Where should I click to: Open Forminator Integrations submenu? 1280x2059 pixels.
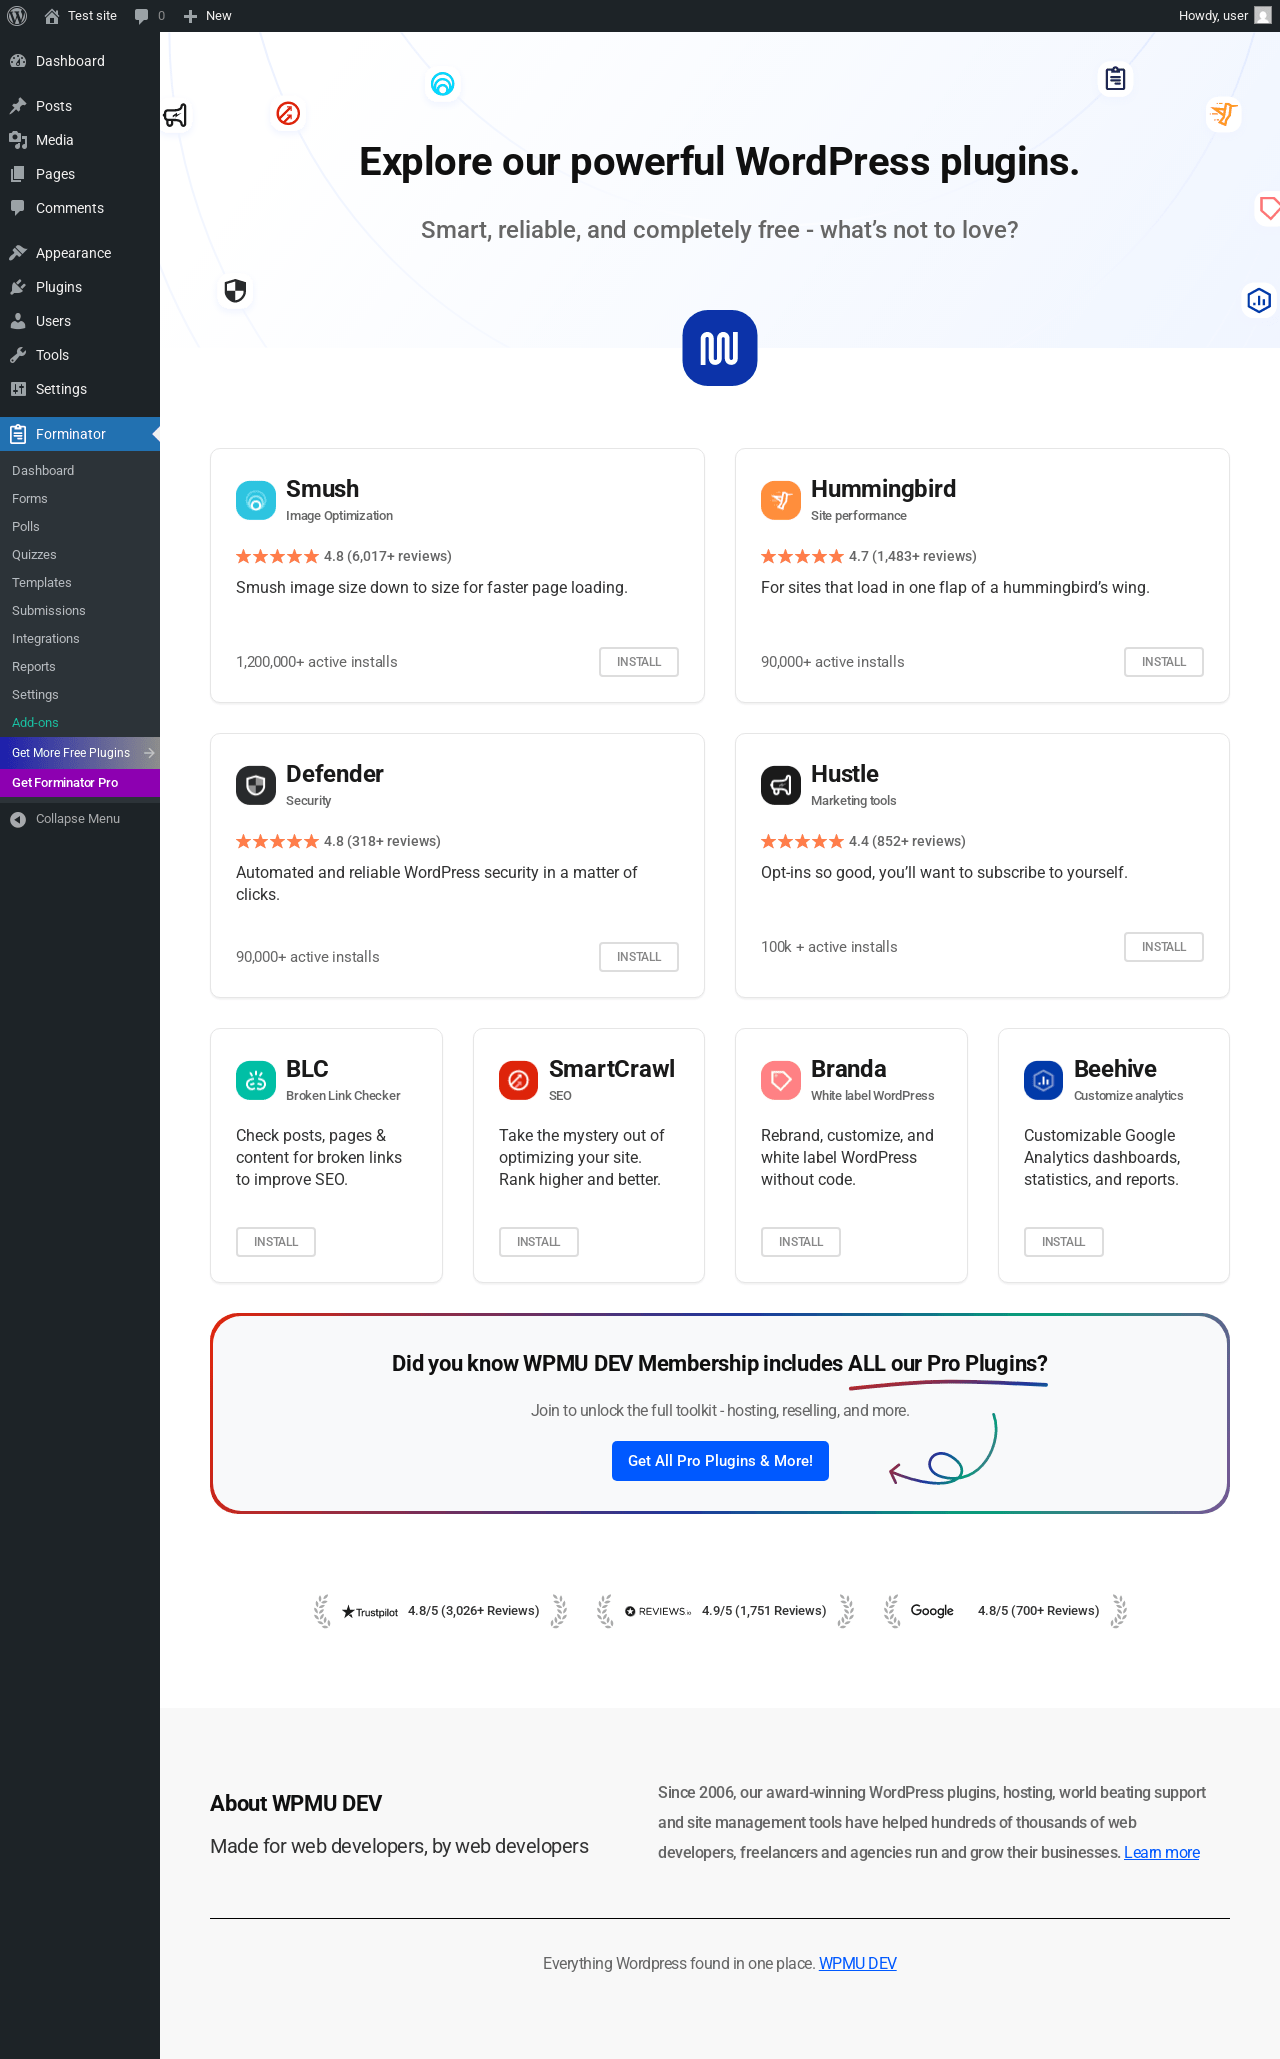tap(80, 639)
